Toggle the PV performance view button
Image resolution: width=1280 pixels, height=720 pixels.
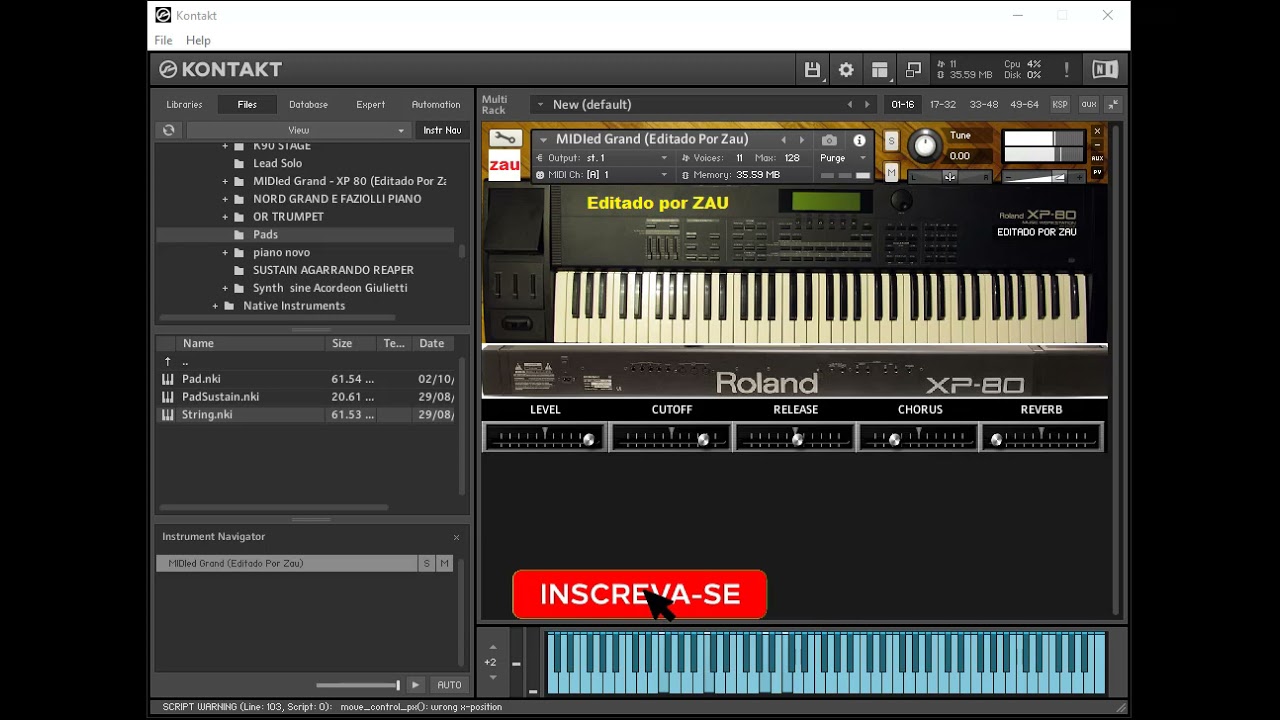coord(1097,172)
